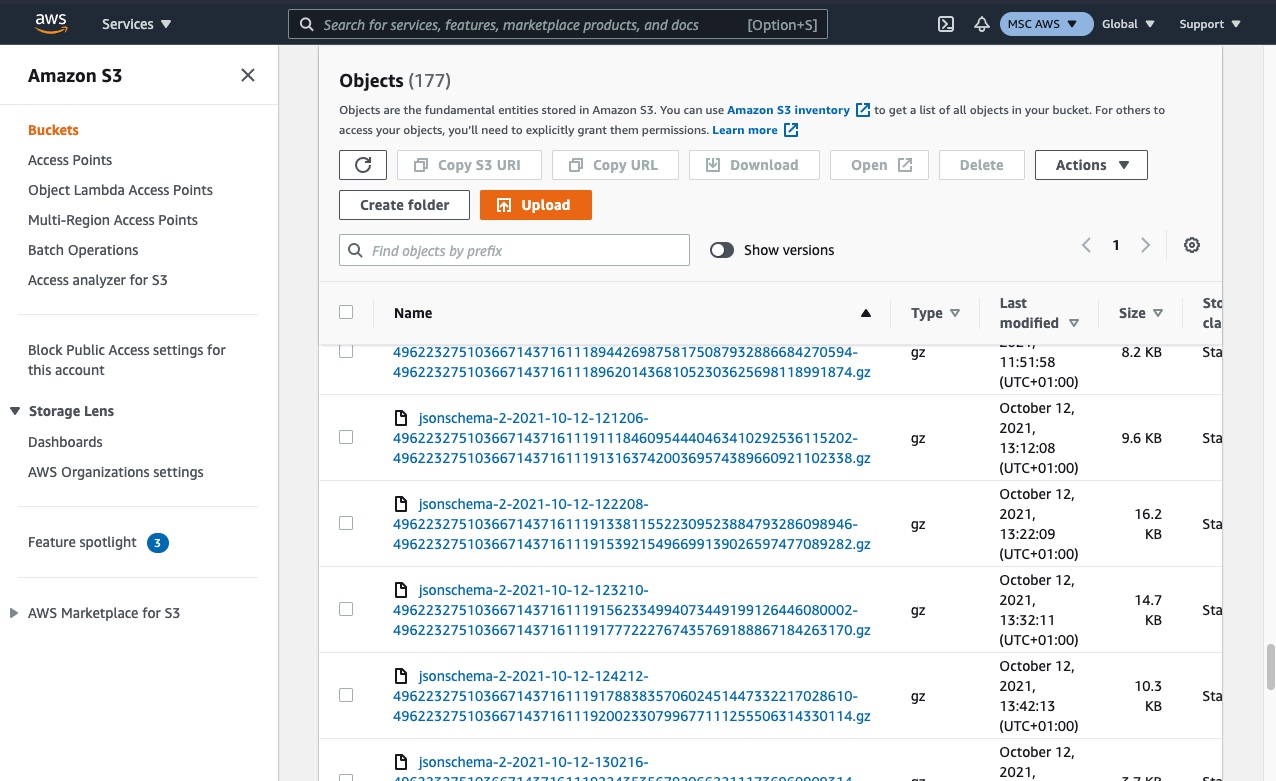This screenshot has width=1276, height=781.
Task: Go to previous page arrow
Action: click(1086, 245)
